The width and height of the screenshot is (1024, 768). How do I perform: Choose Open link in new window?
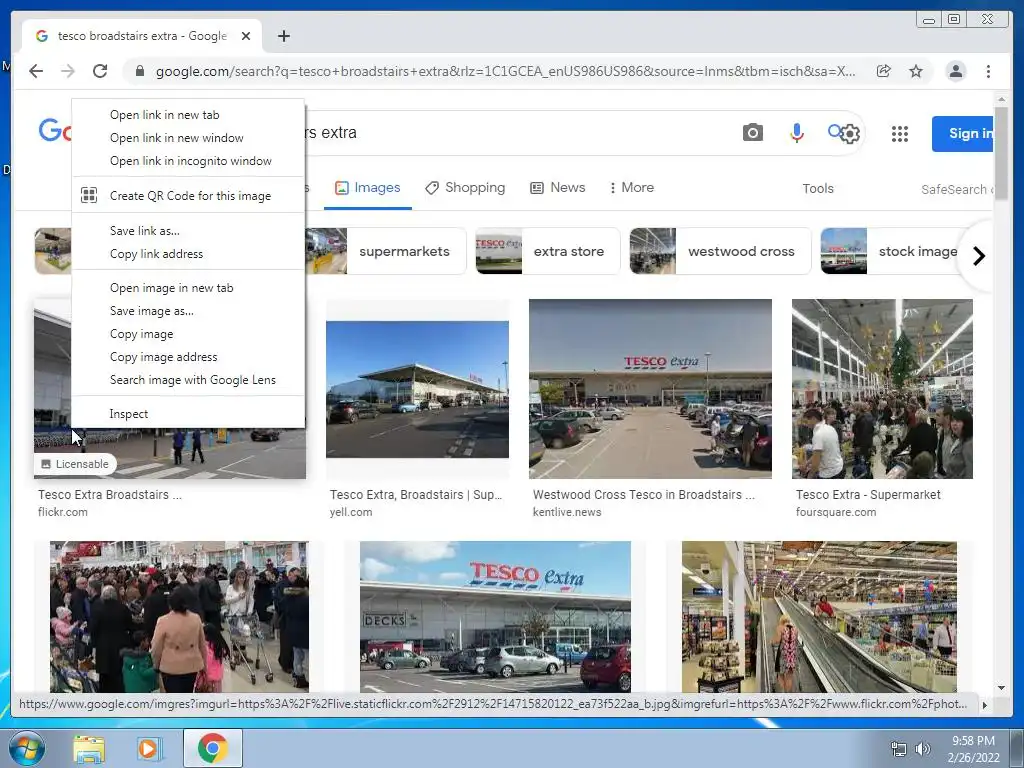click(188, 138)
